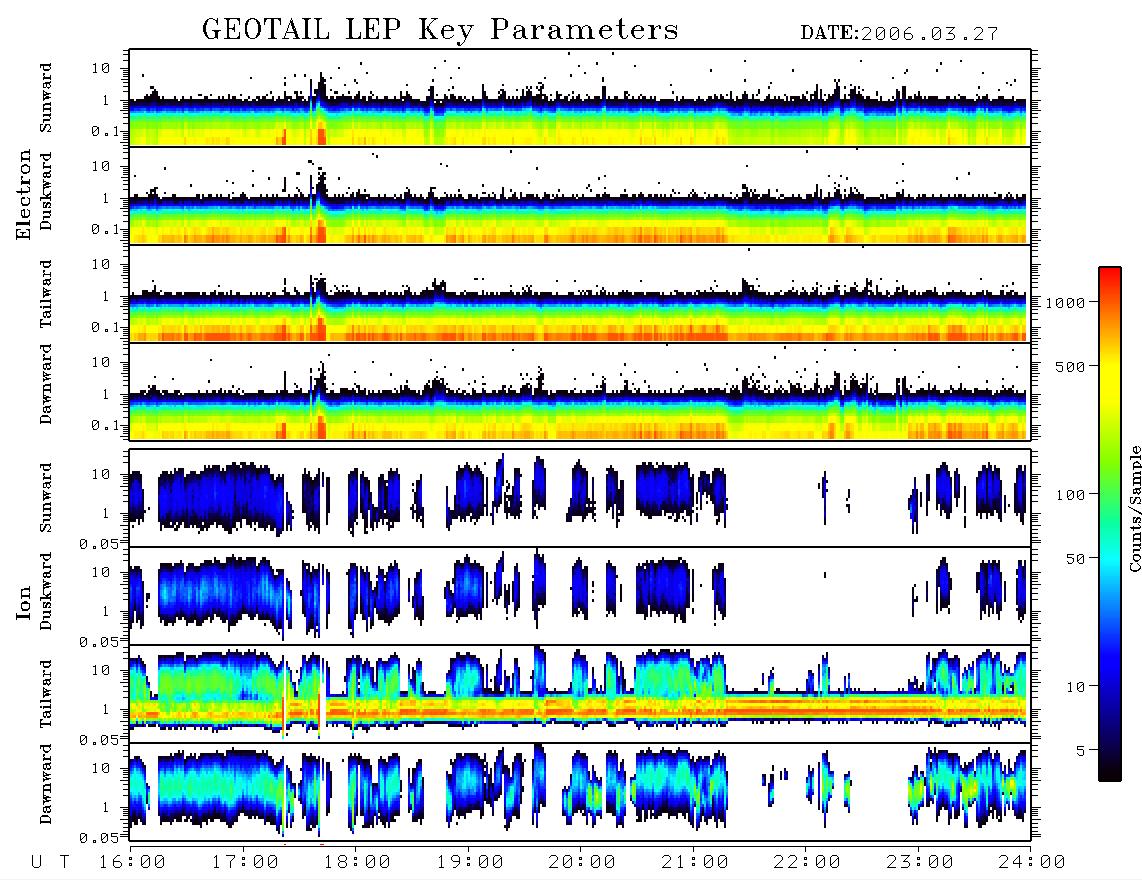Image resolution: width=1142 pixels, height=880 pixels.
Task: Click the 18:00 time tick label
Action: [357, 862]
